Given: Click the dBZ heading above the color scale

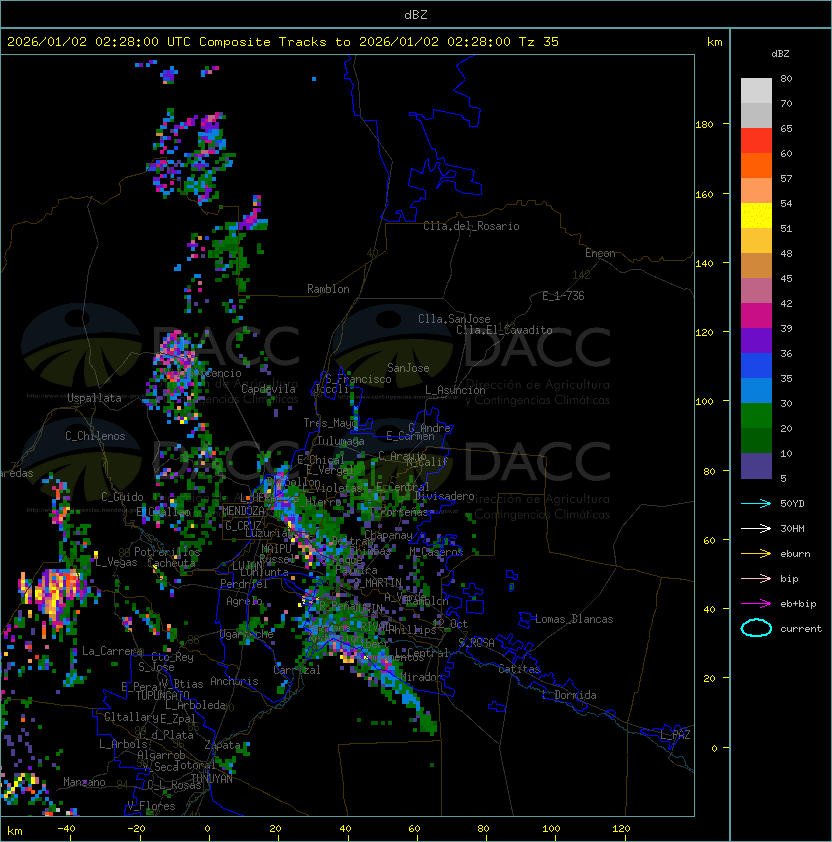Looking at the screenshot, I should 780,54.
